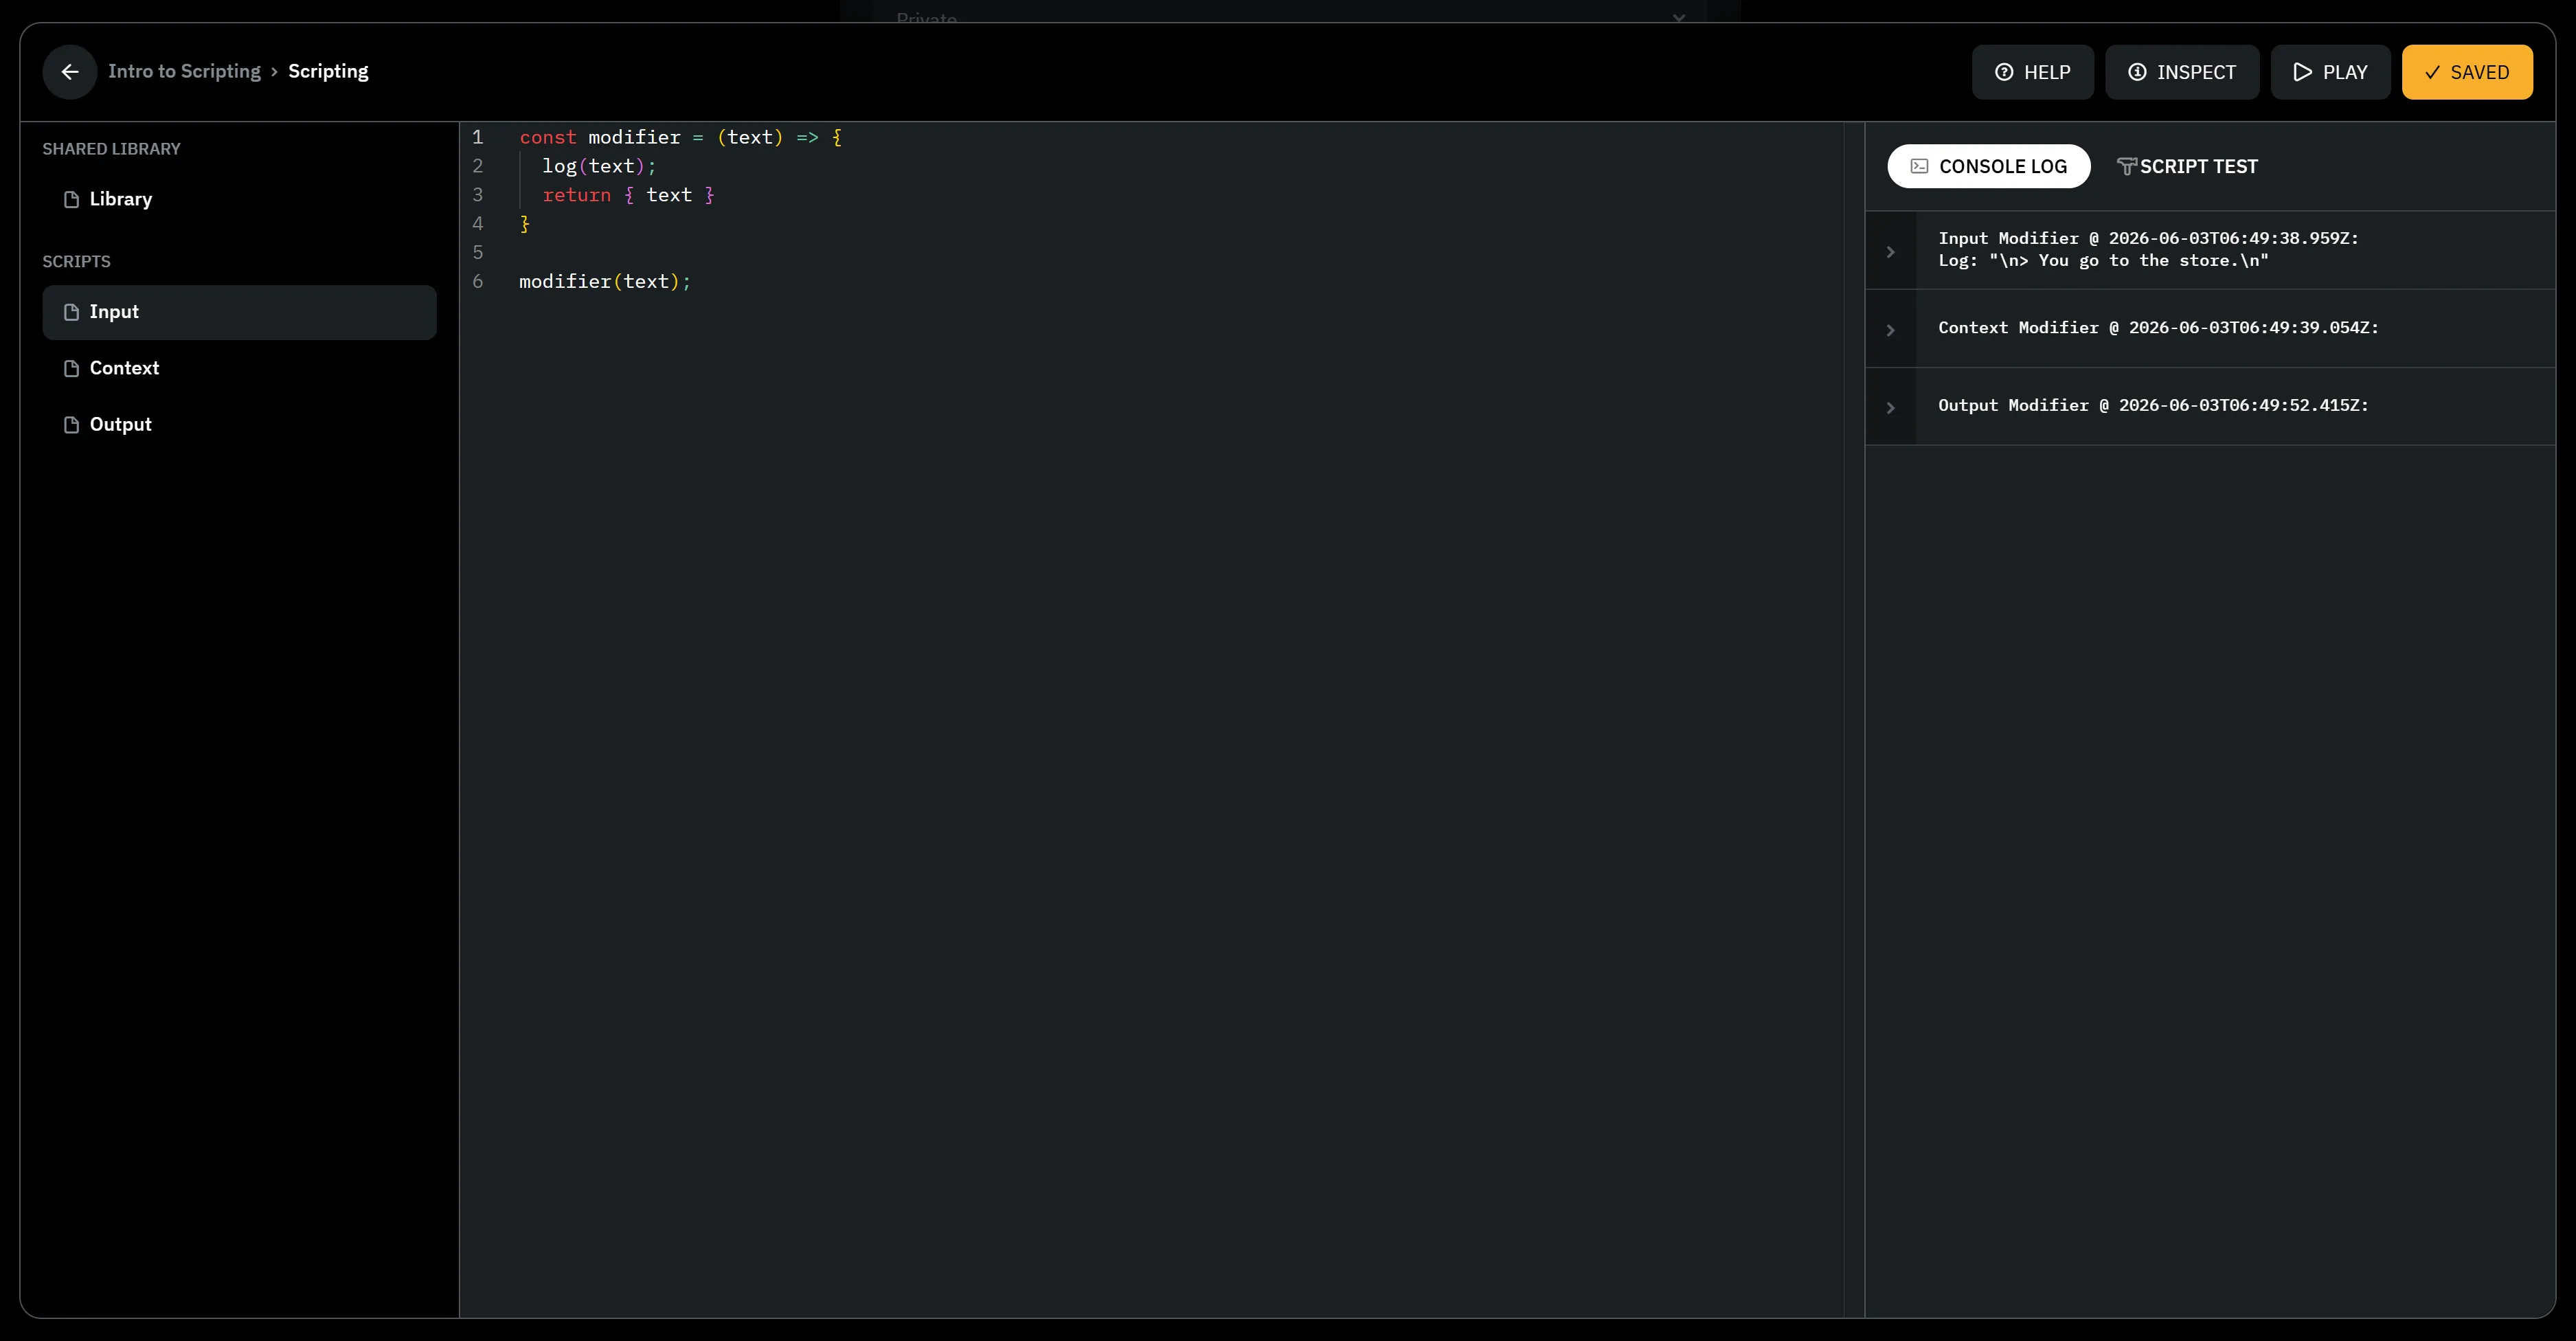Select the Output script
Image resolution: width=2576 pixels, height=1341 pixels.
click(x=239, y=424)
